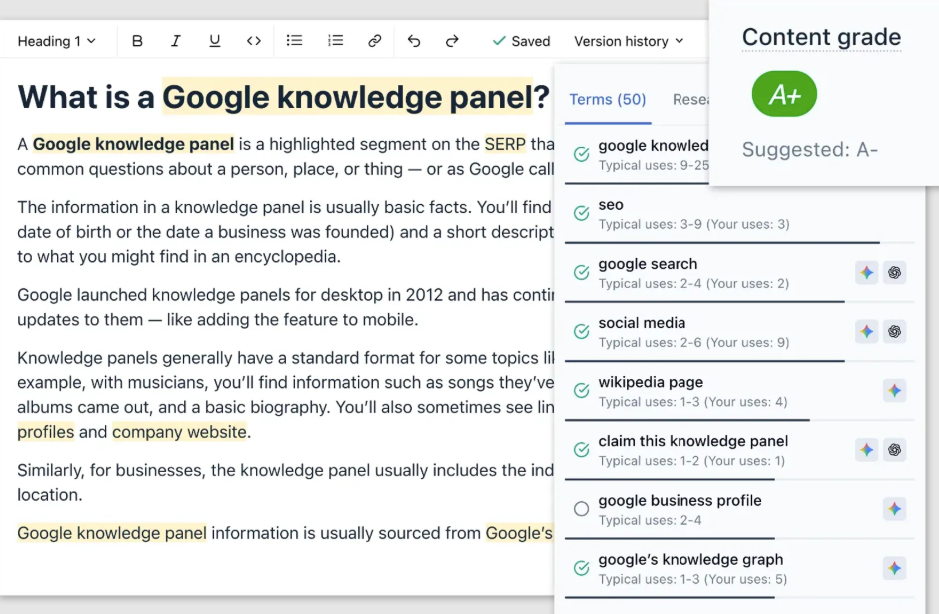Open the partially hidden Research tab

(x=690, y=99)
